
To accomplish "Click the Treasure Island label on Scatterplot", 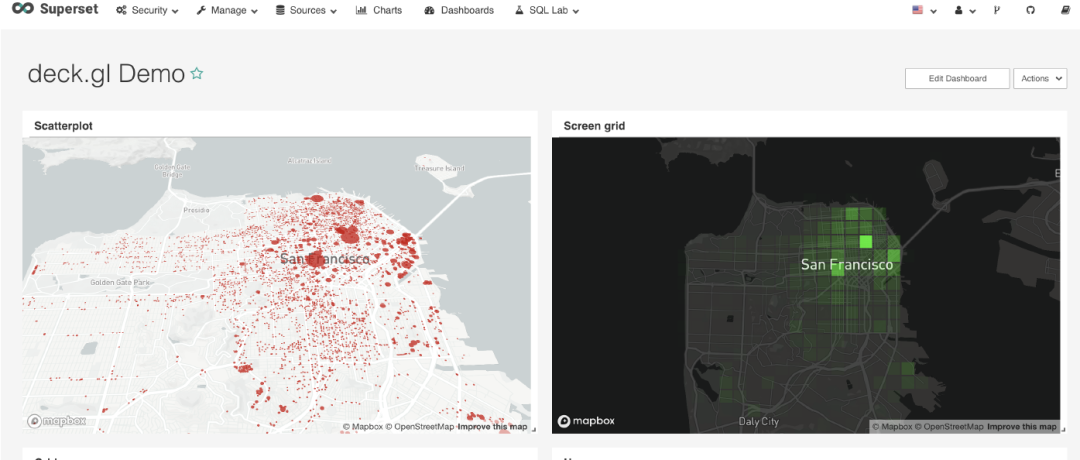I will pyautogui.click(x=437, y=167).
